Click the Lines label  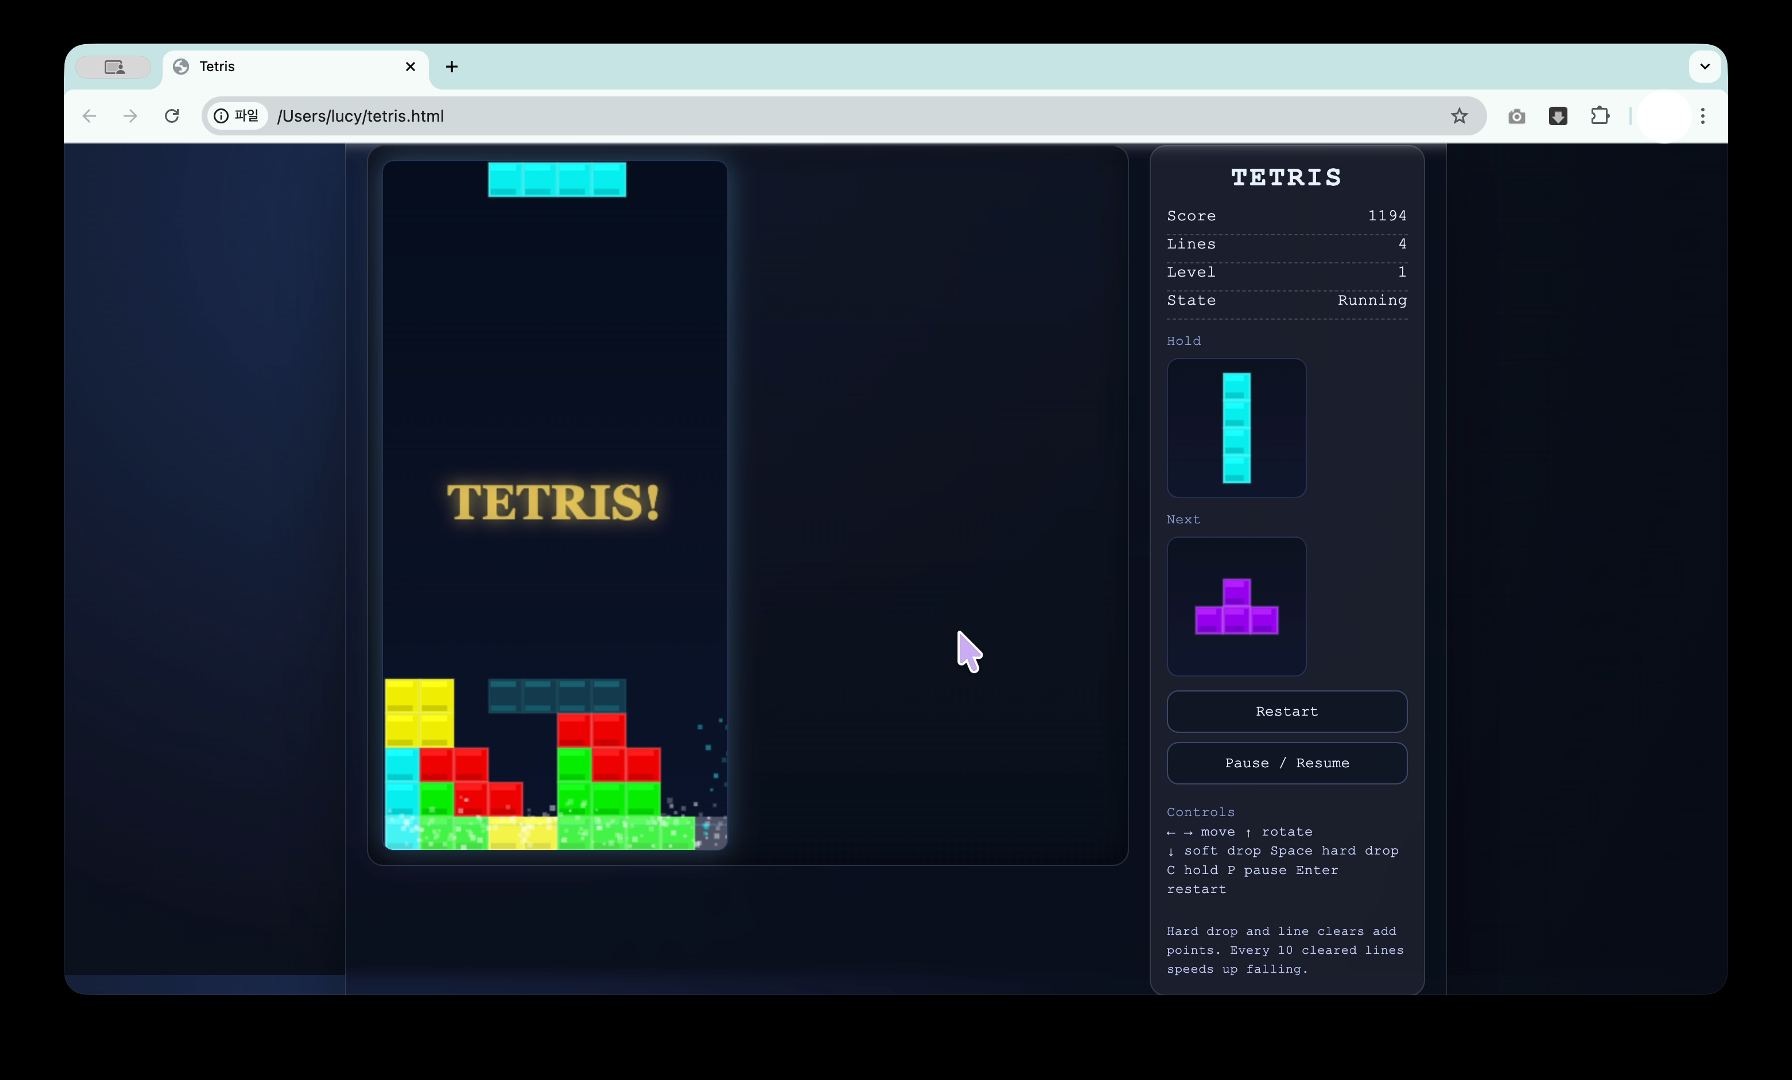[1191, 244]
